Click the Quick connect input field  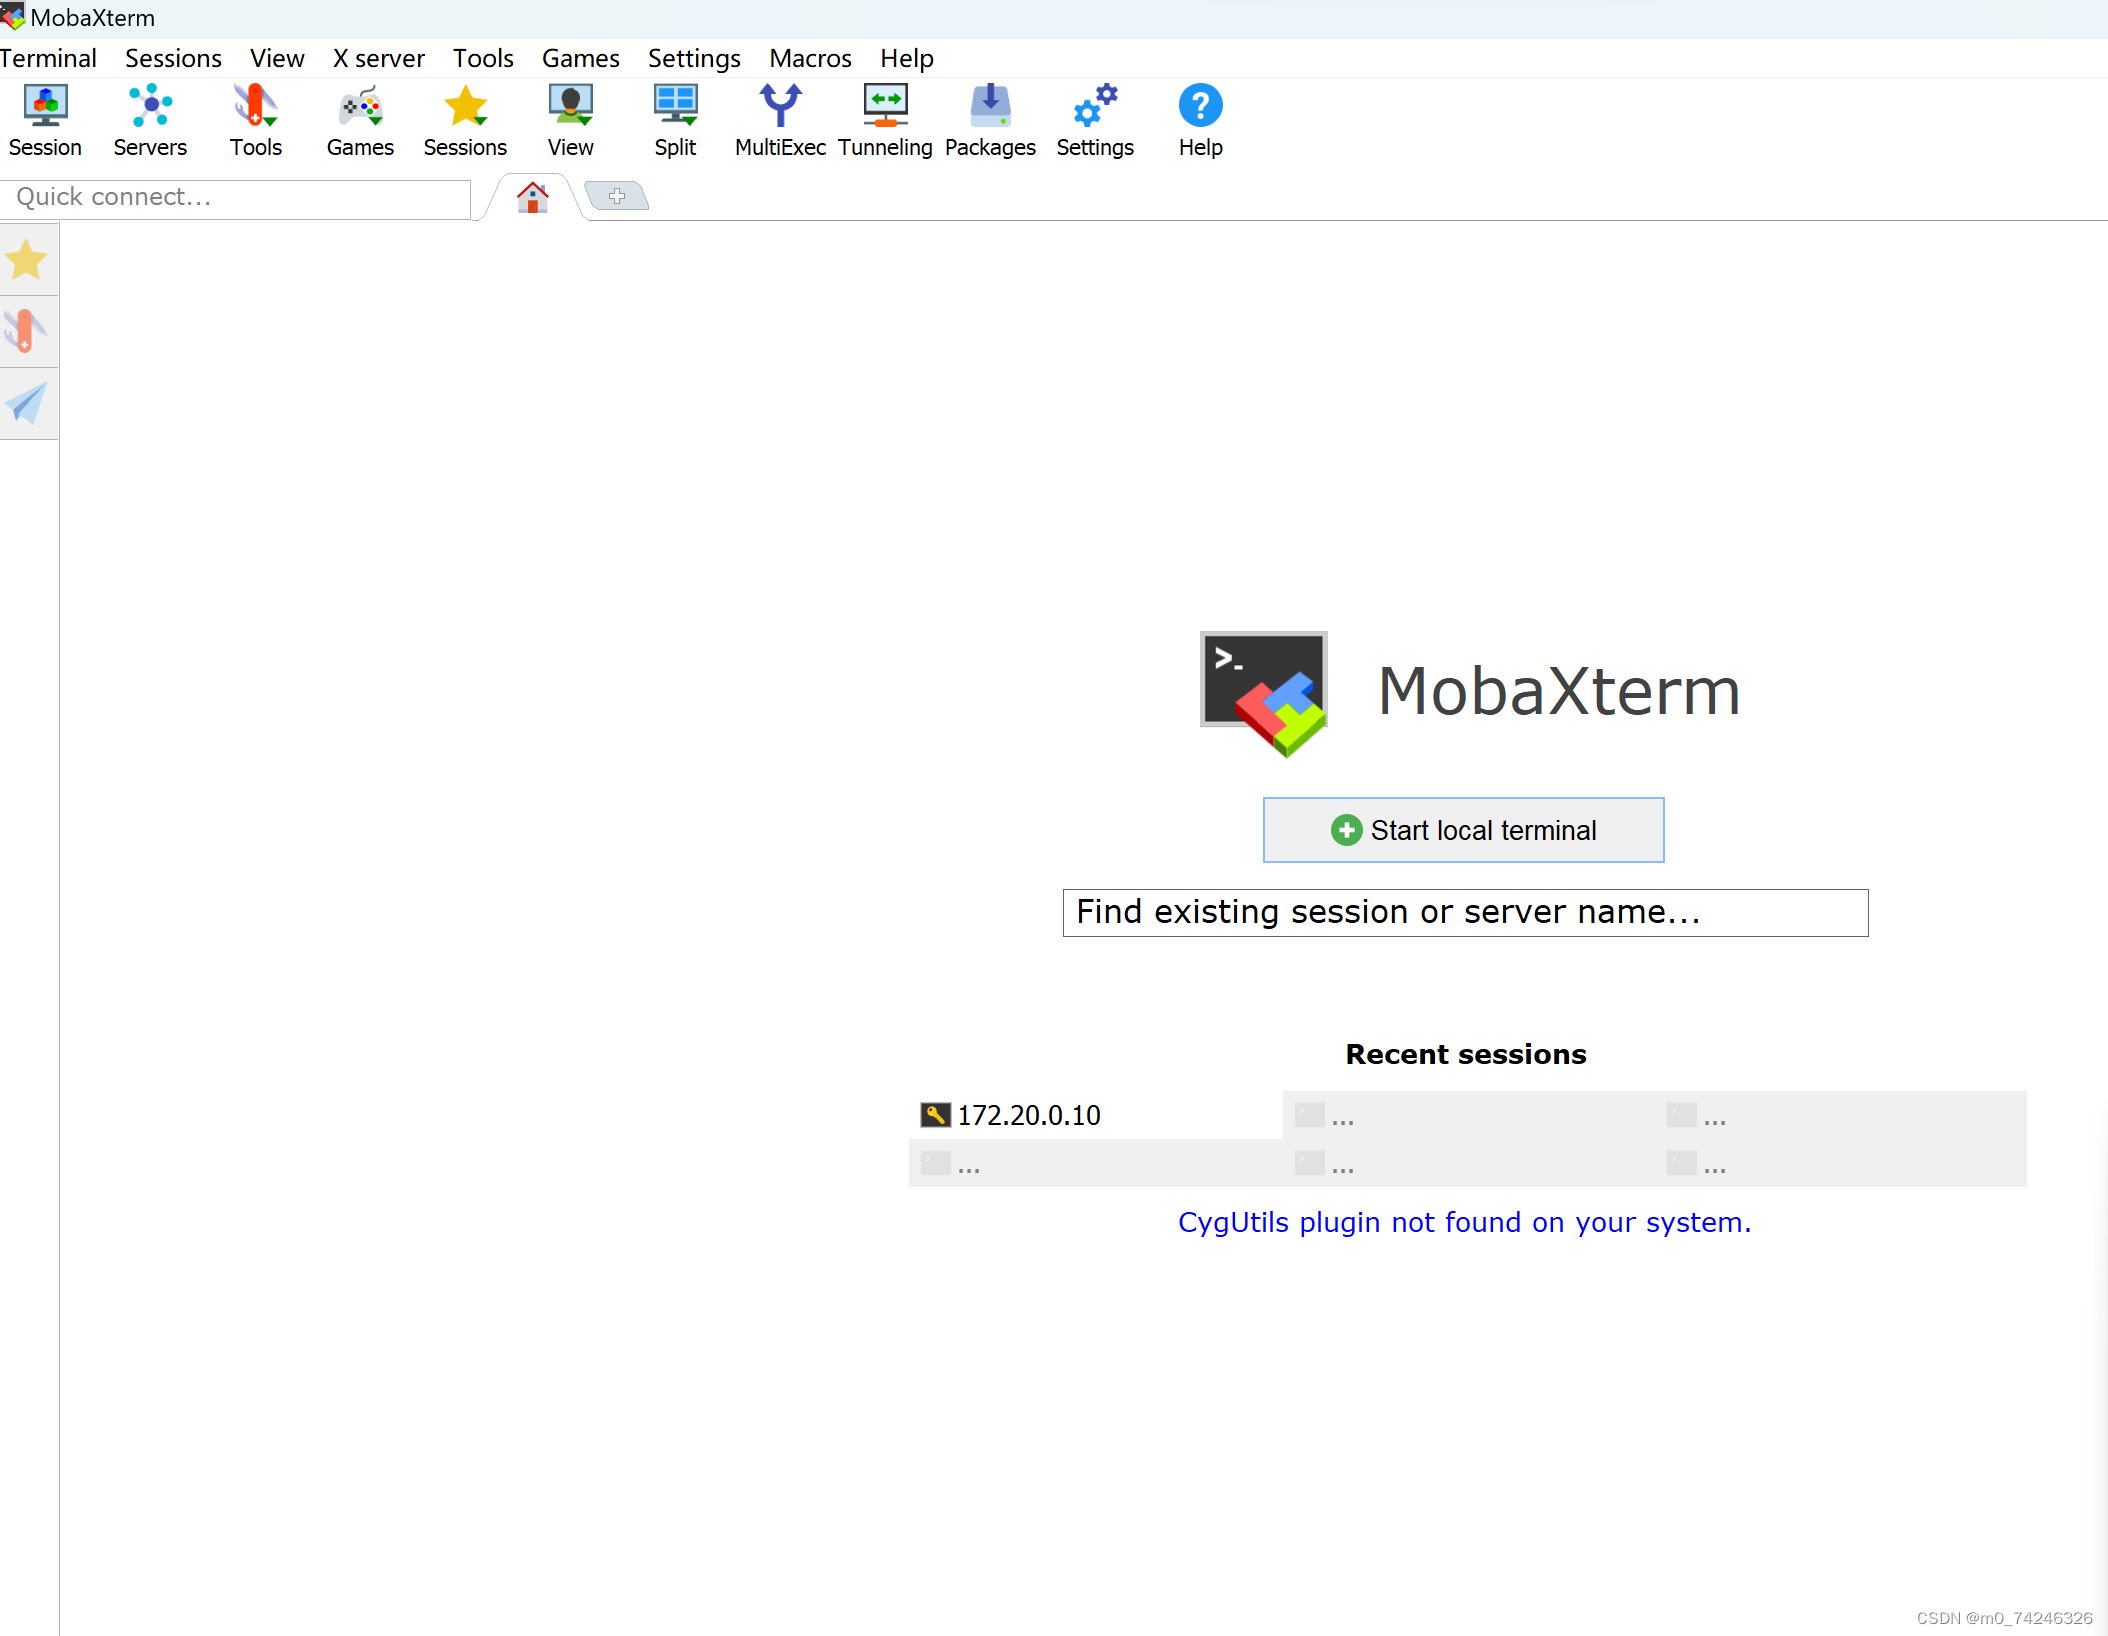pyautogui.click(x=235, y=197)
